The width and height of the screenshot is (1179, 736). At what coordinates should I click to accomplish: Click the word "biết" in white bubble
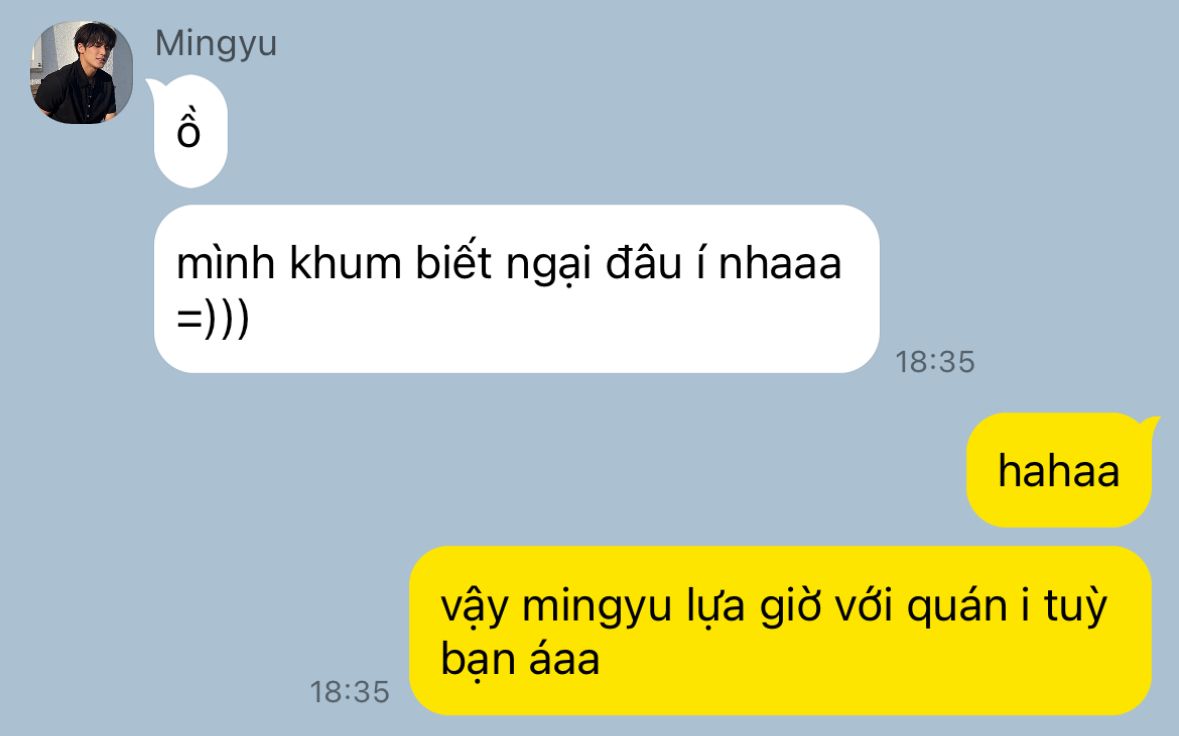click(453, 262)
